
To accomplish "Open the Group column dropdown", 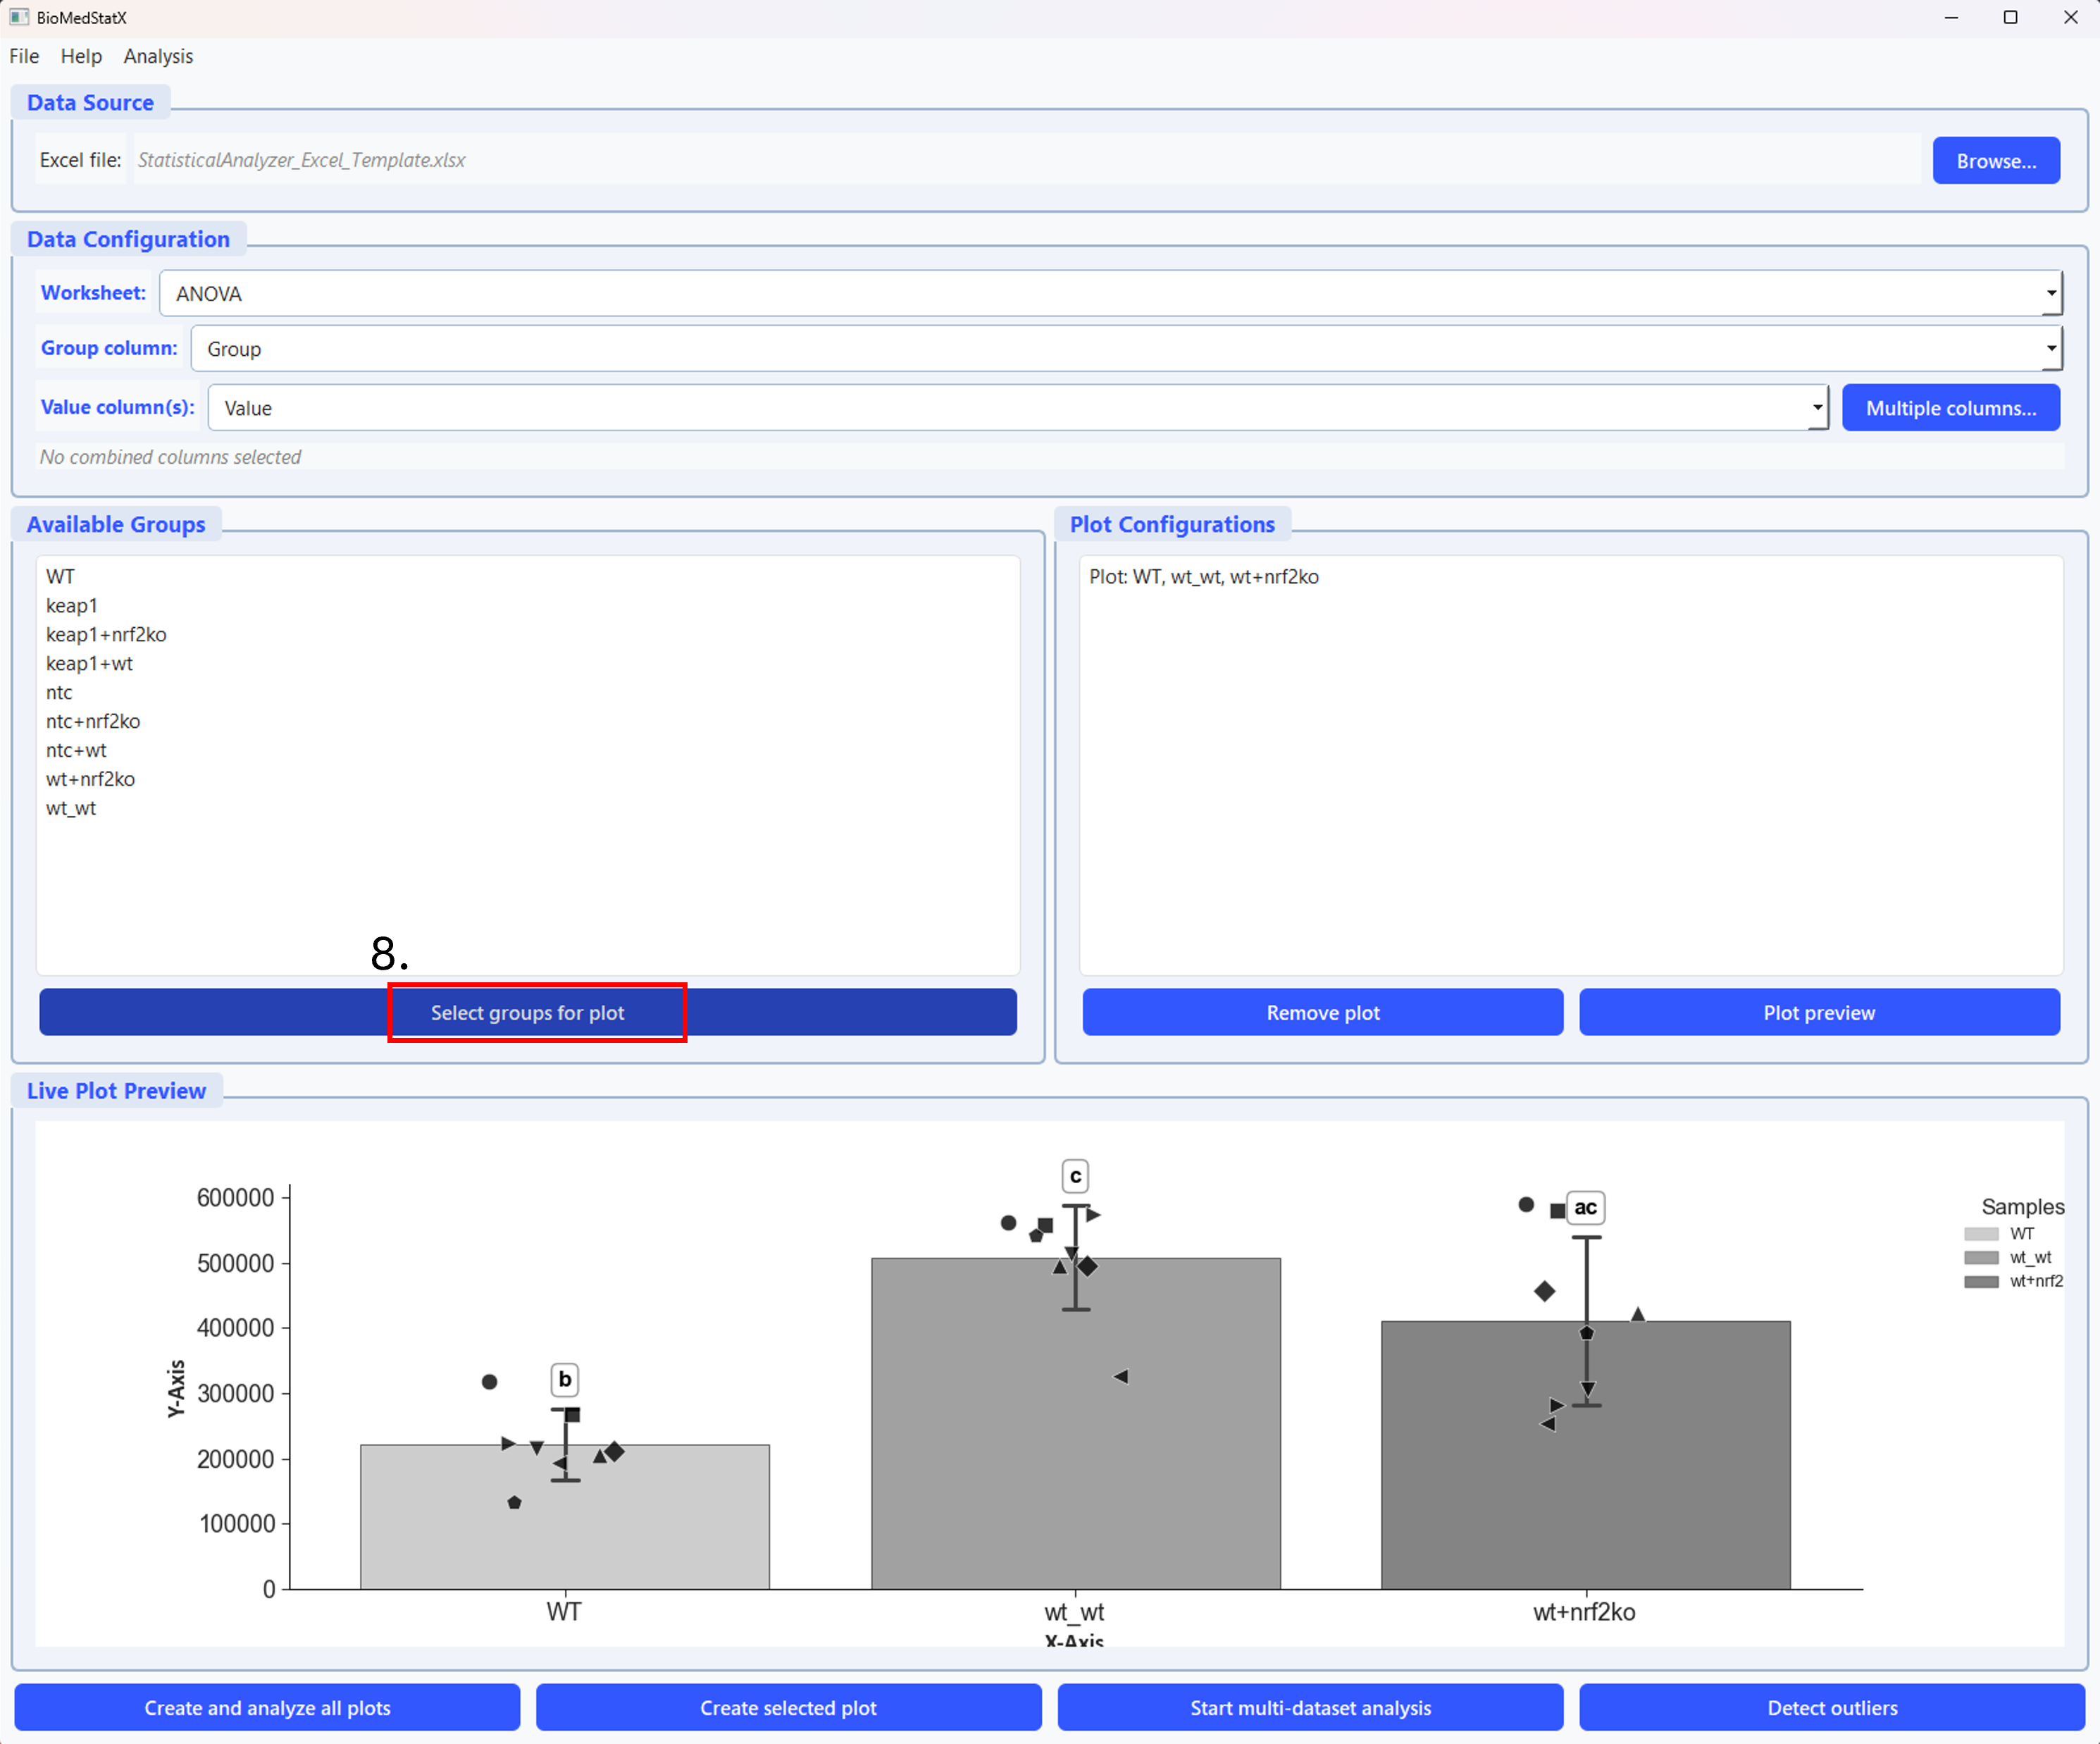I will coord(1126,348).
